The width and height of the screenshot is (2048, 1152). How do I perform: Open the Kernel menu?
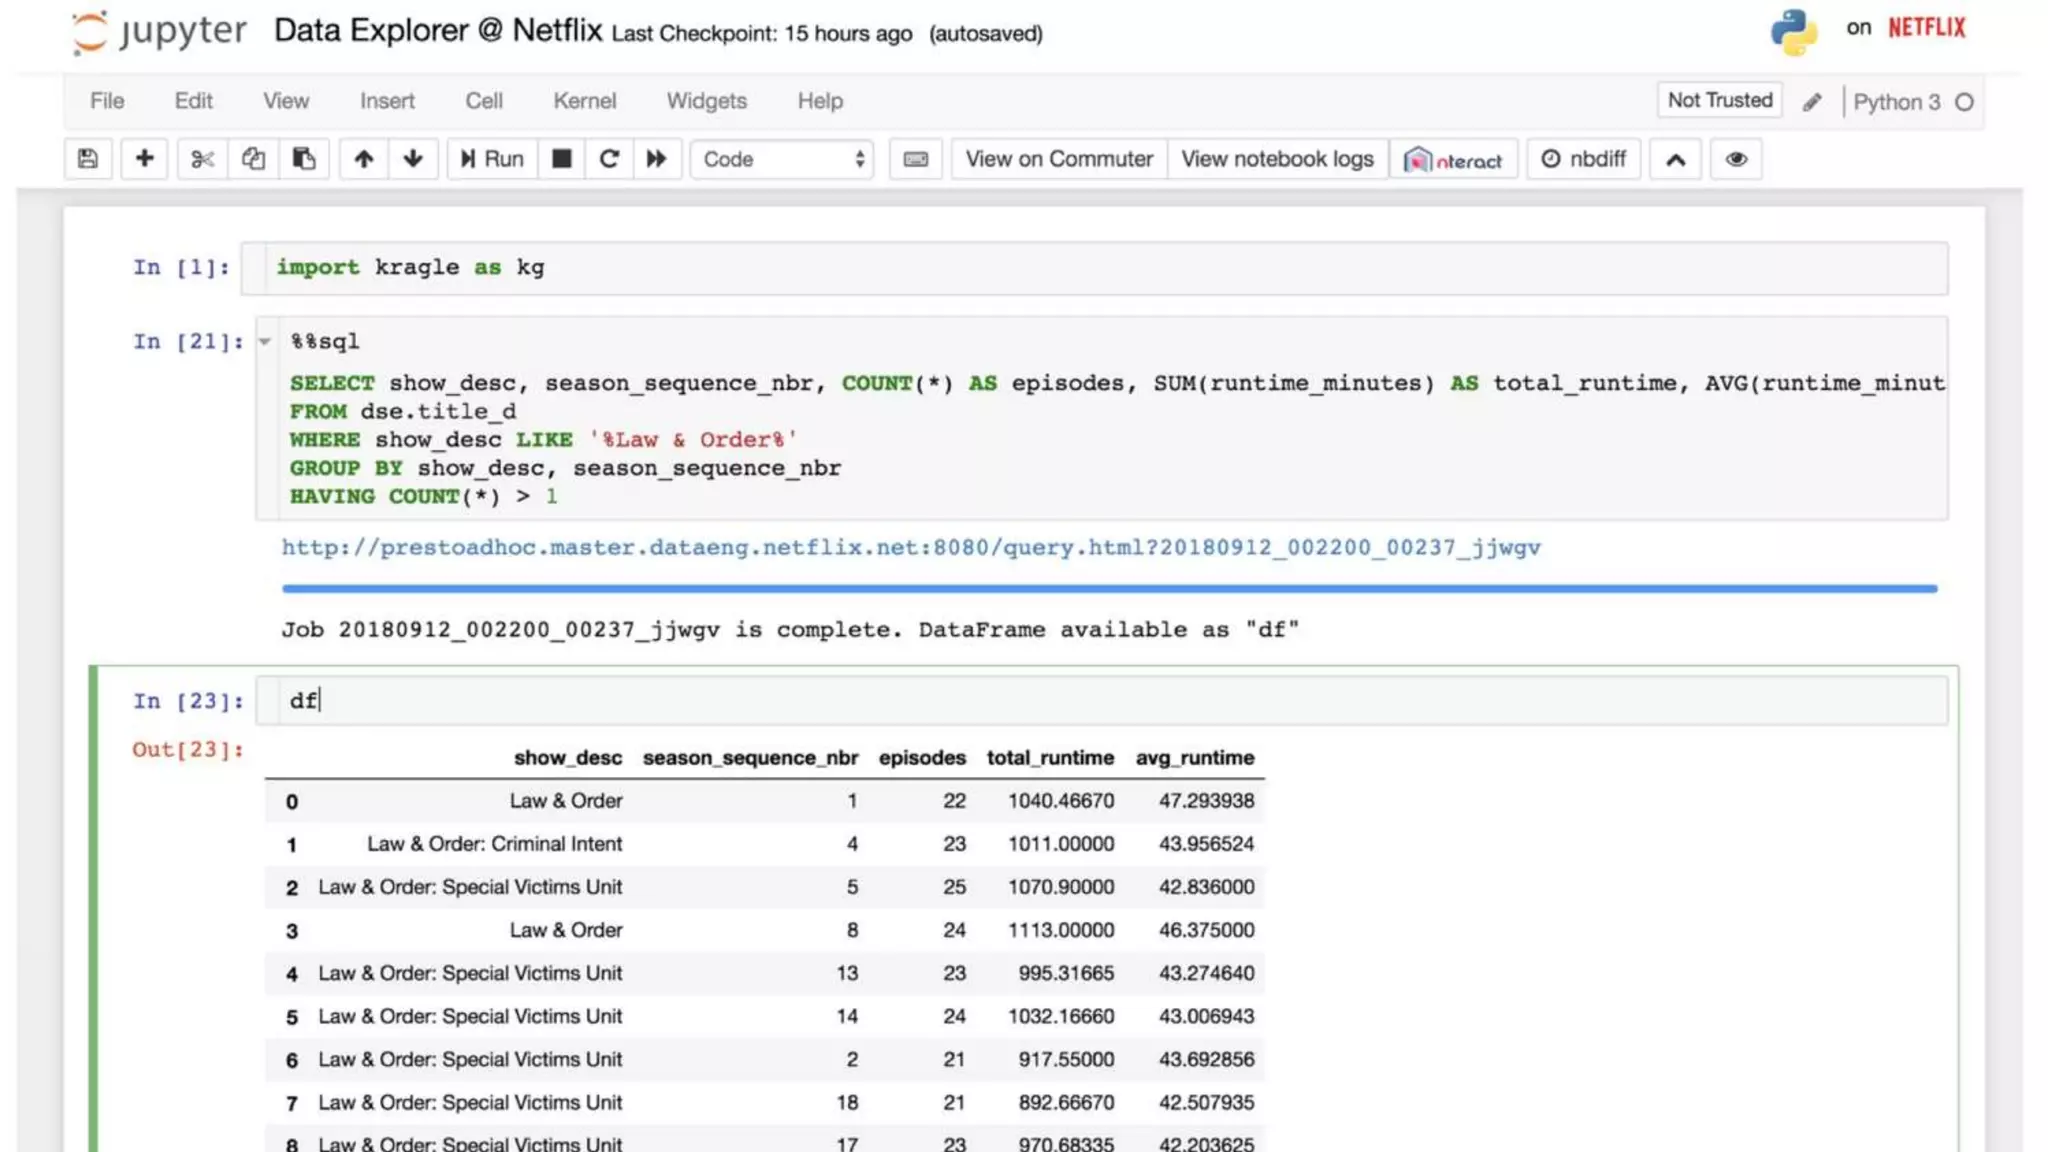[584, 101]
